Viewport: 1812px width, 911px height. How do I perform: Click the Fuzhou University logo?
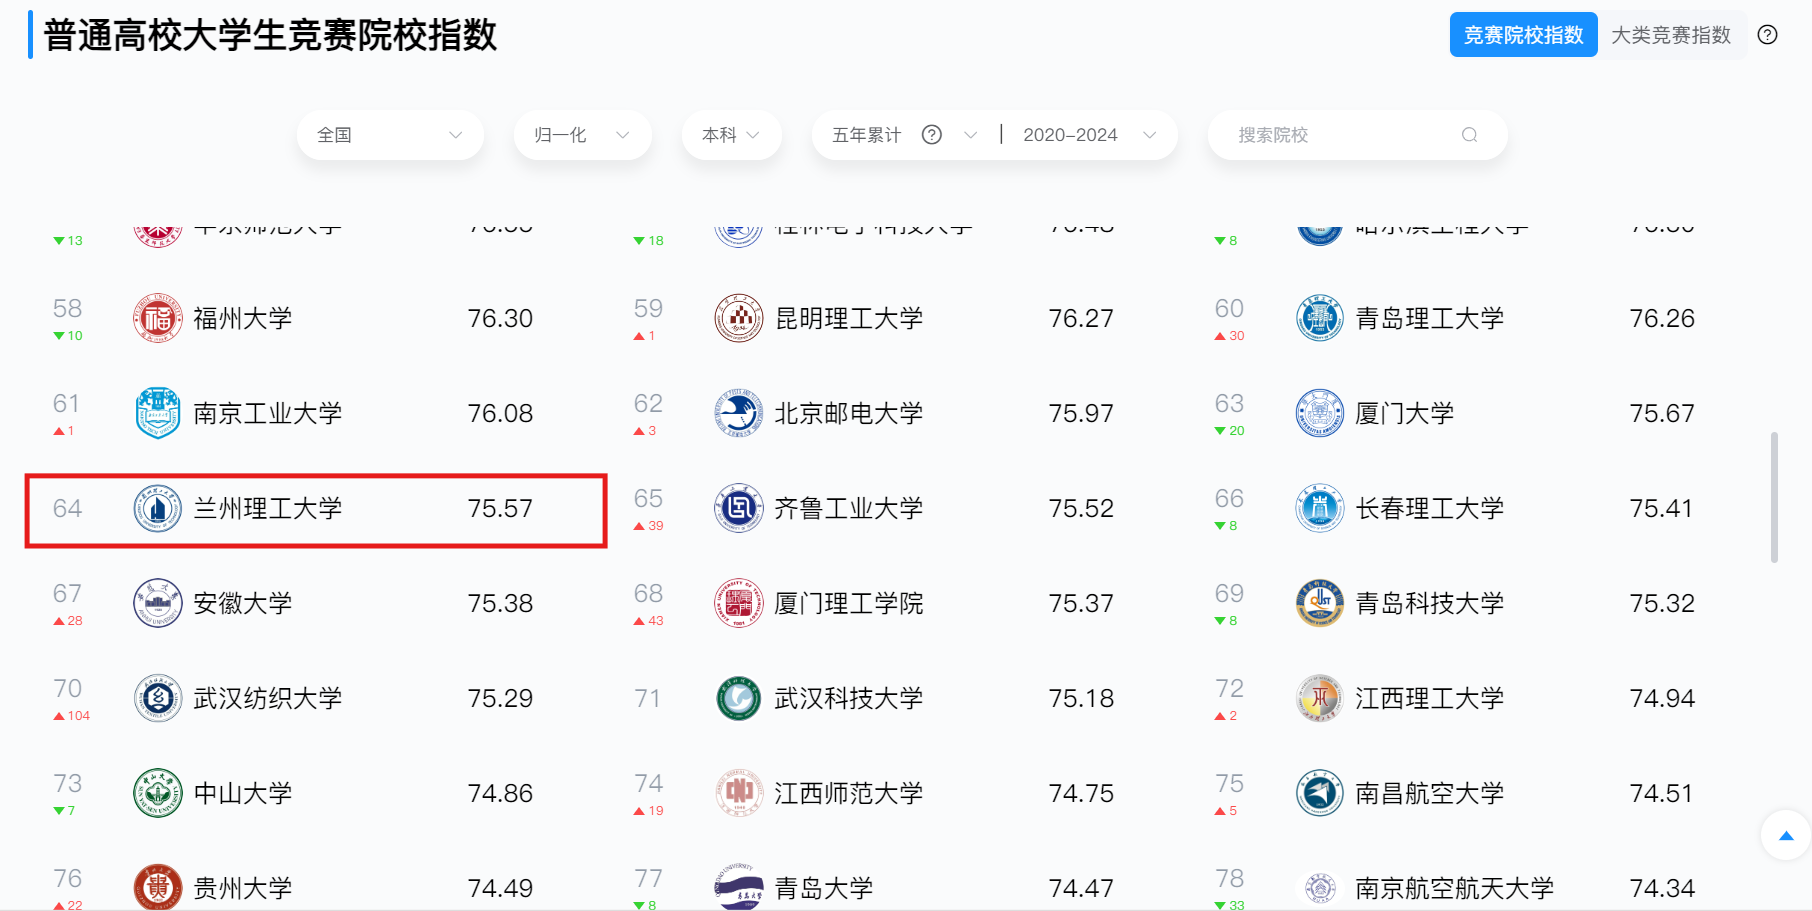click(158, 318)
